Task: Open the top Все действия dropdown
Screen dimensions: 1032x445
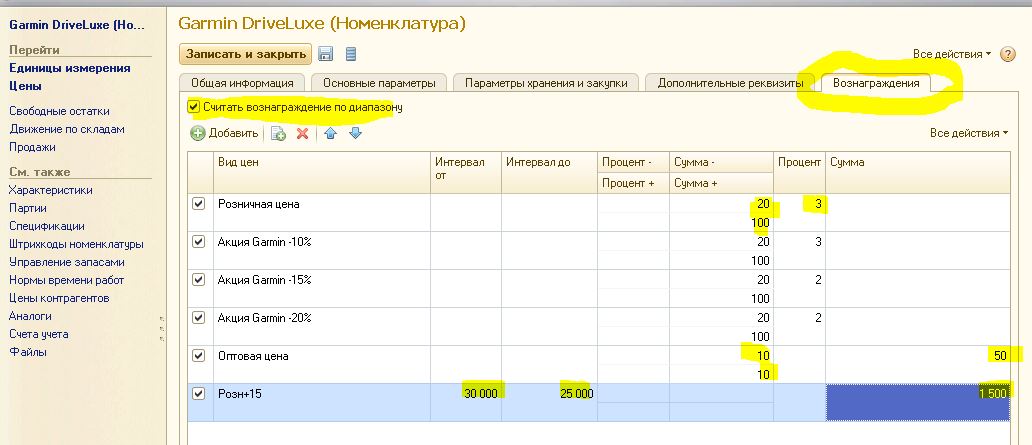Action: pyautogui.click(x=952, y=54)
